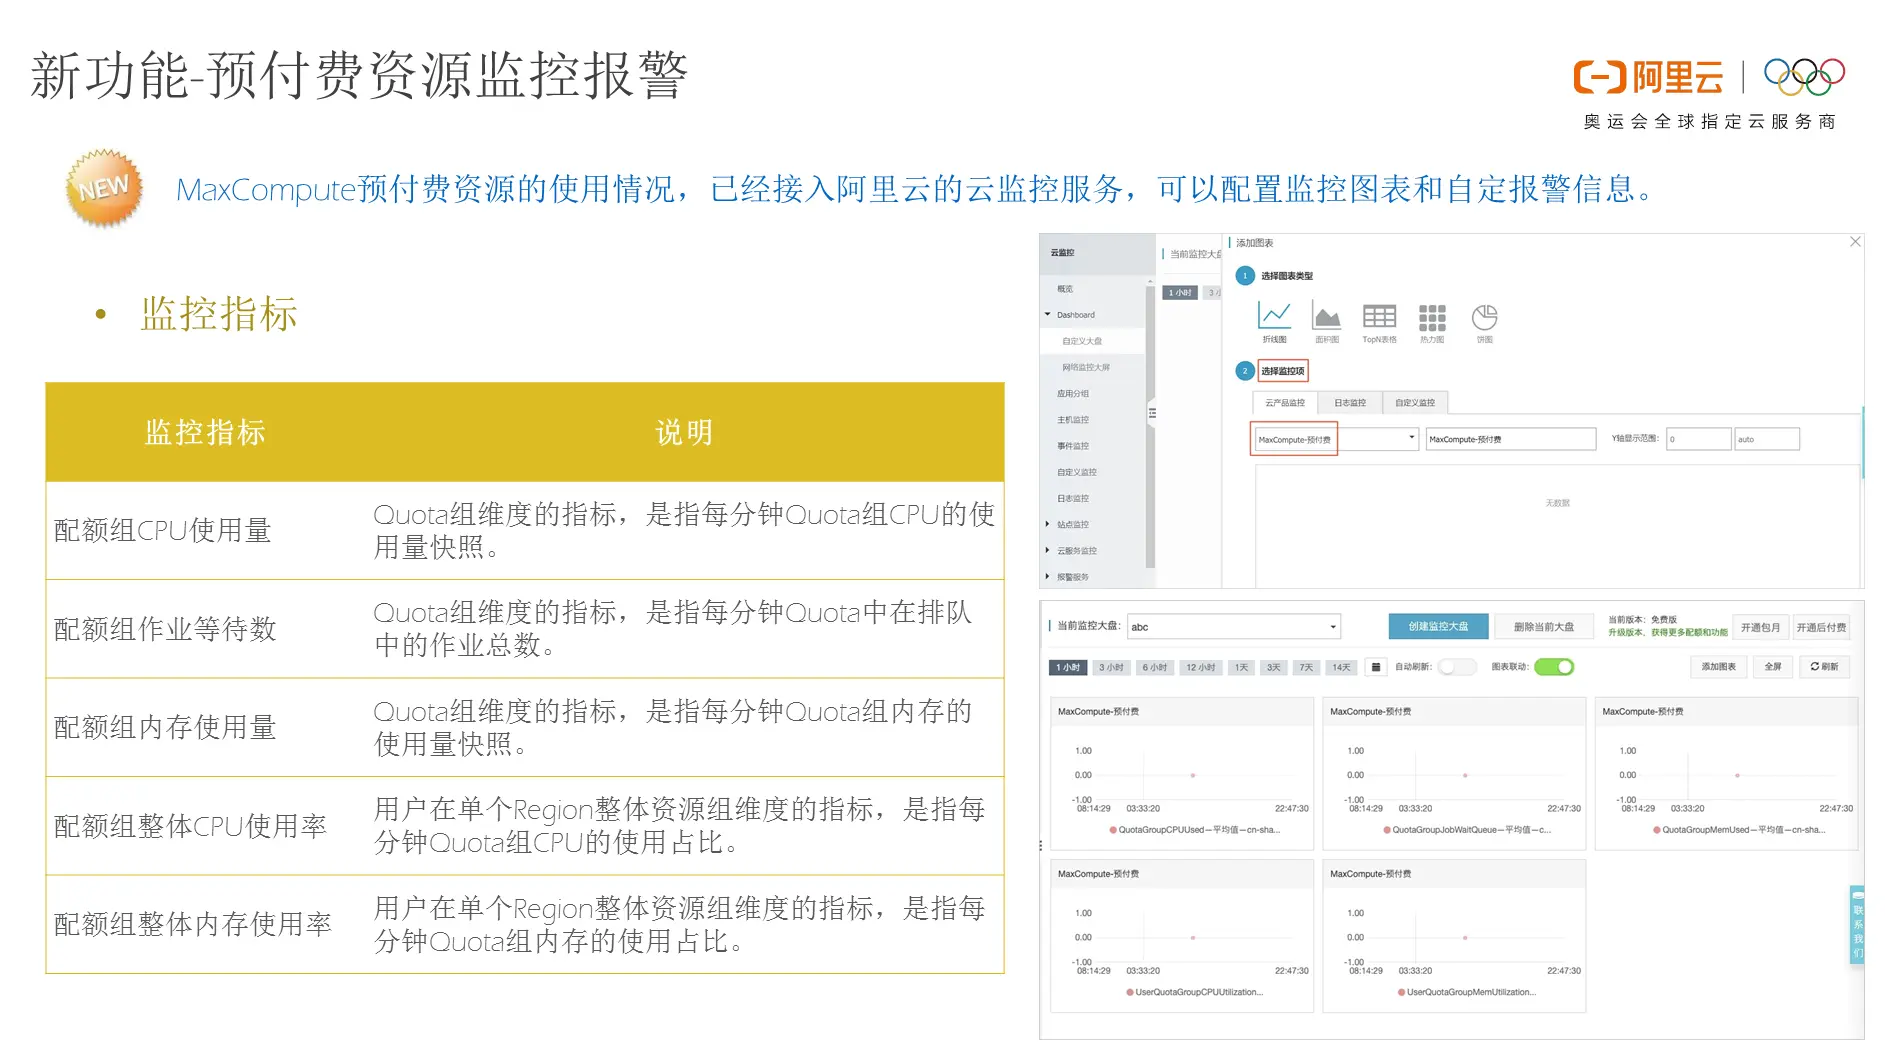Viewport: 1885px width, 1049px height.
Task: Select the line chart (折线图) type icon
Action: (1274, 317)
